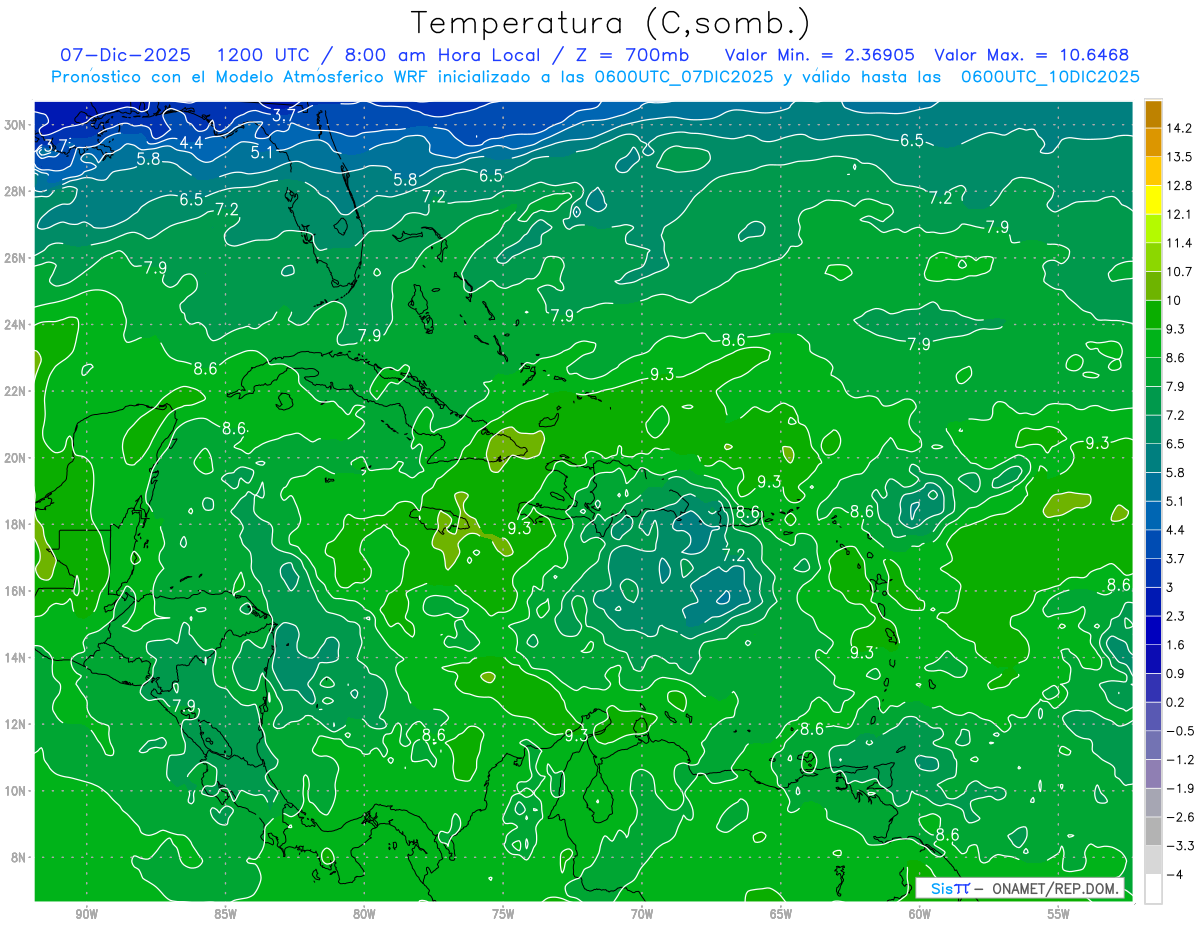Click the '-0.5' legend value

pos(1181,731)
